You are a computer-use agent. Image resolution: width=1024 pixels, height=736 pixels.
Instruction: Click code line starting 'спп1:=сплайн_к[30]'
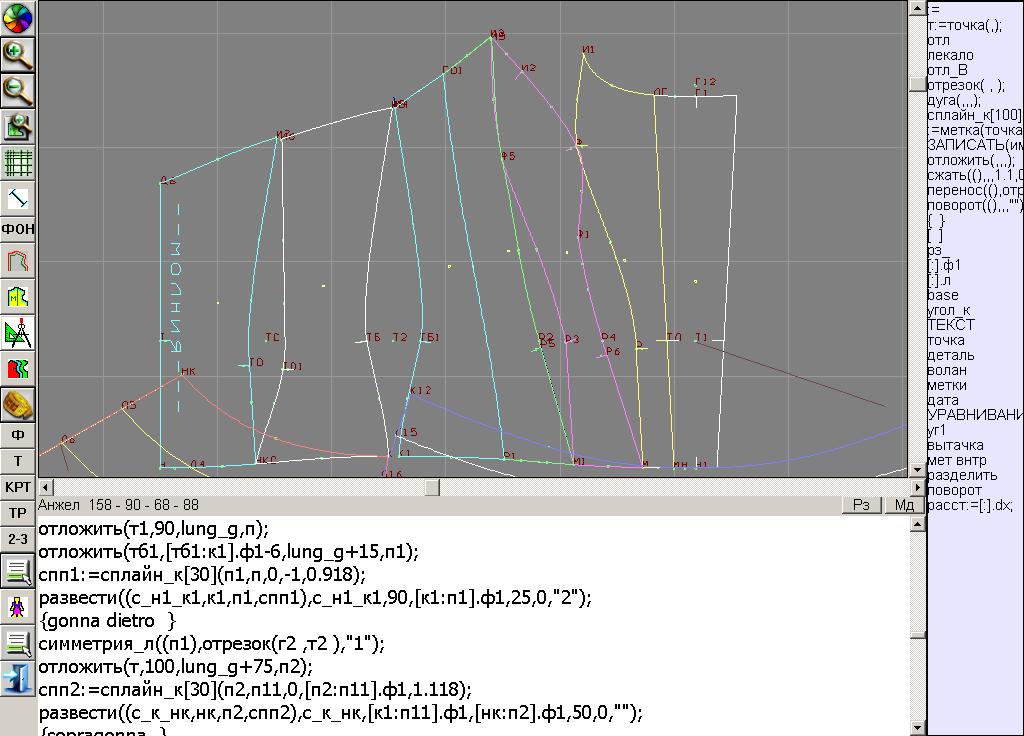pyautogui.click(x=202, y=575)
